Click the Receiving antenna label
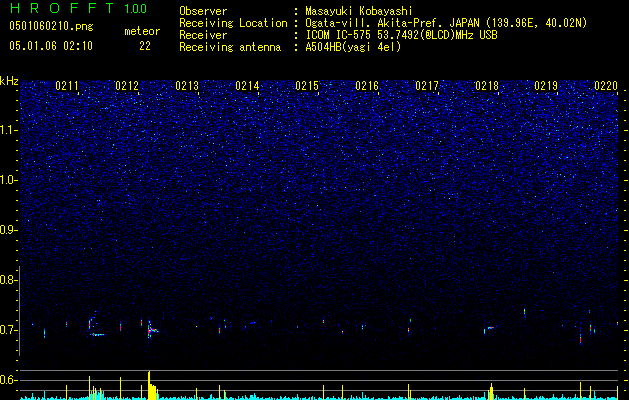This screenshot has height=400, width=629. pyautogui.click(x=230, y=47)
